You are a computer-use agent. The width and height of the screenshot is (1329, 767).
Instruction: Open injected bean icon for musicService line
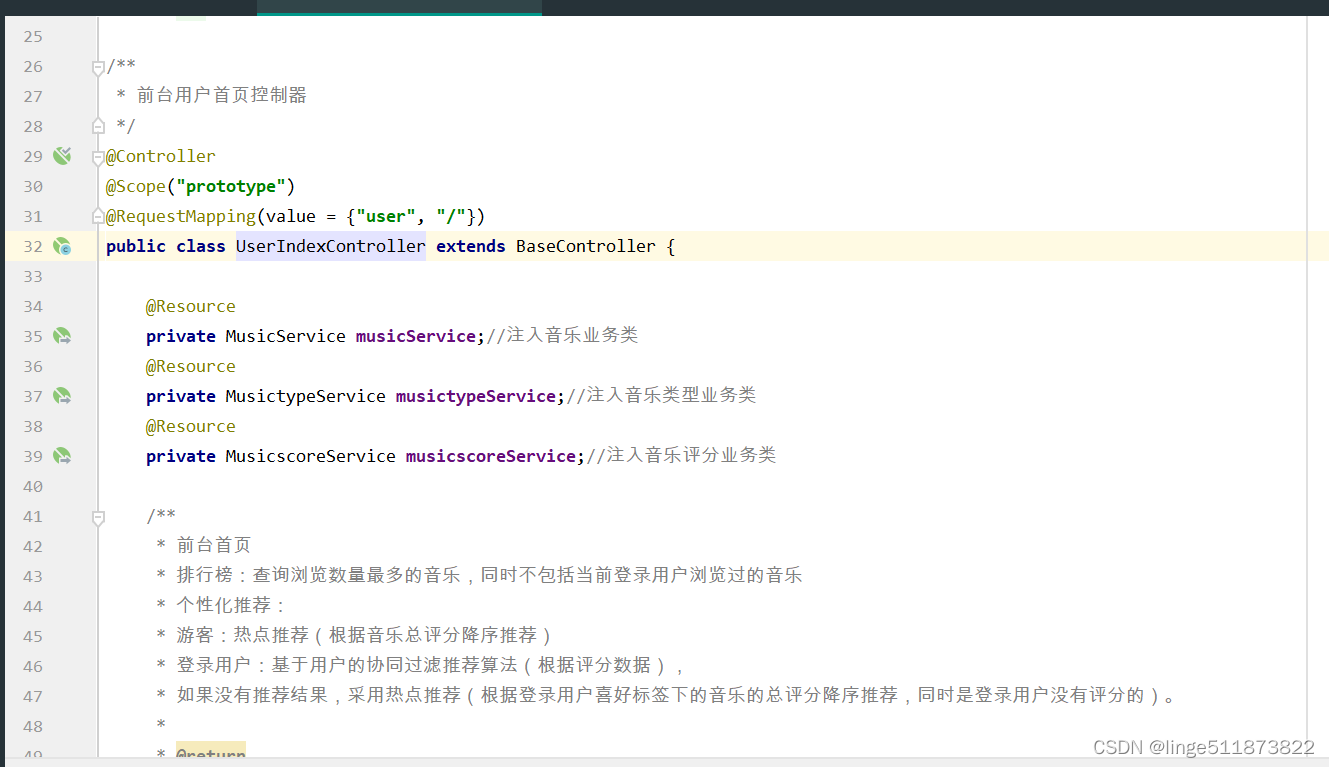tap(62, 336)
